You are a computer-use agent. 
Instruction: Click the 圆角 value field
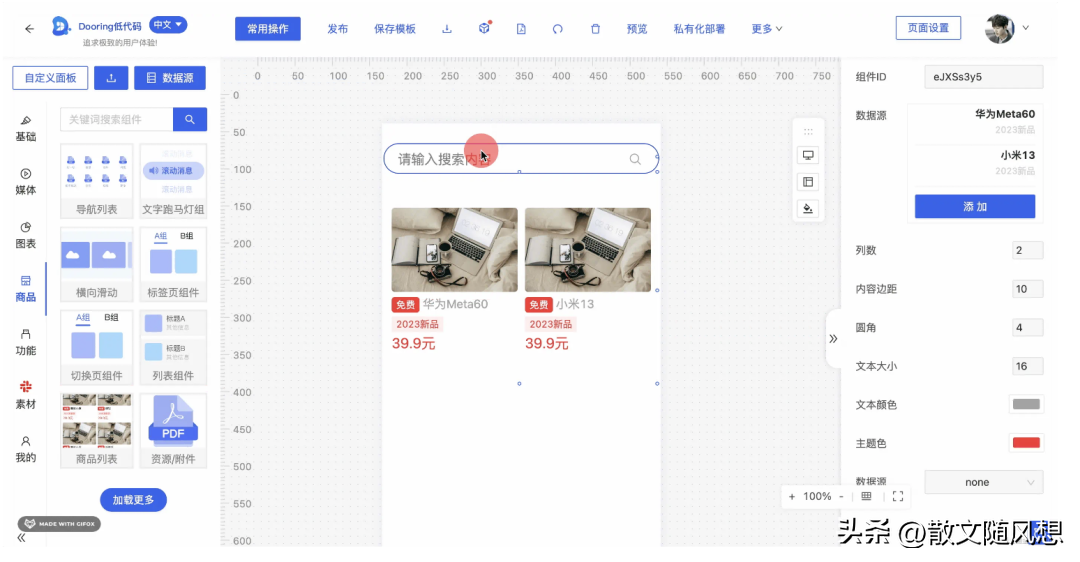click(x=1027, y=328)
